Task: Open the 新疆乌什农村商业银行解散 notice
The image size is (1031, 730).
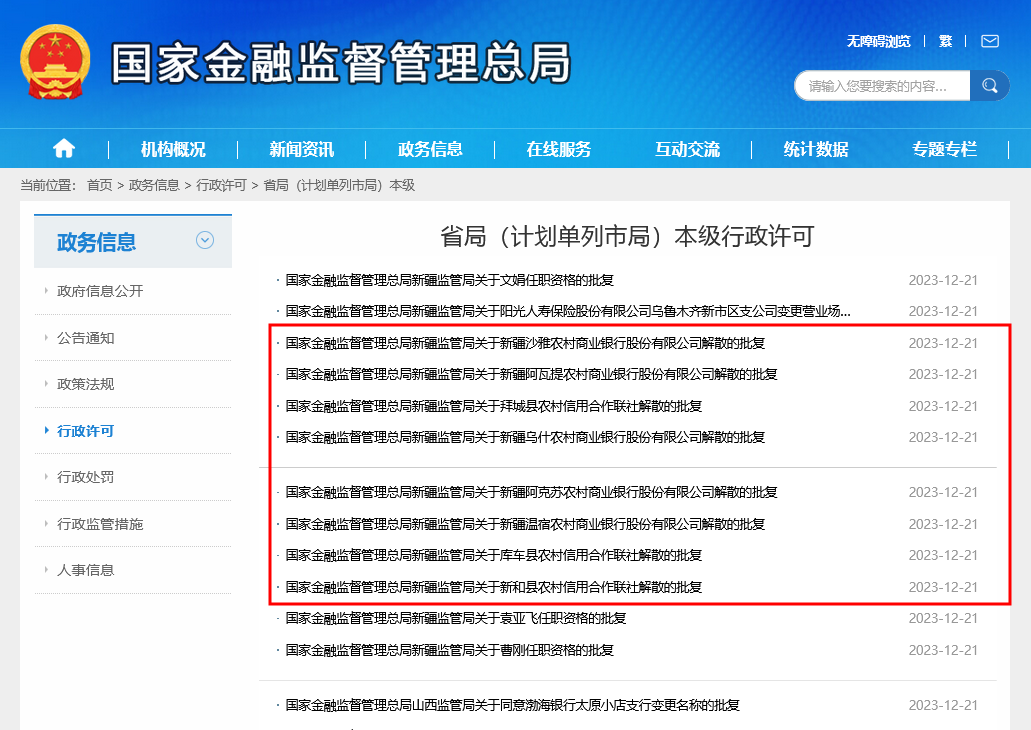Action: (x=525, y=437)
